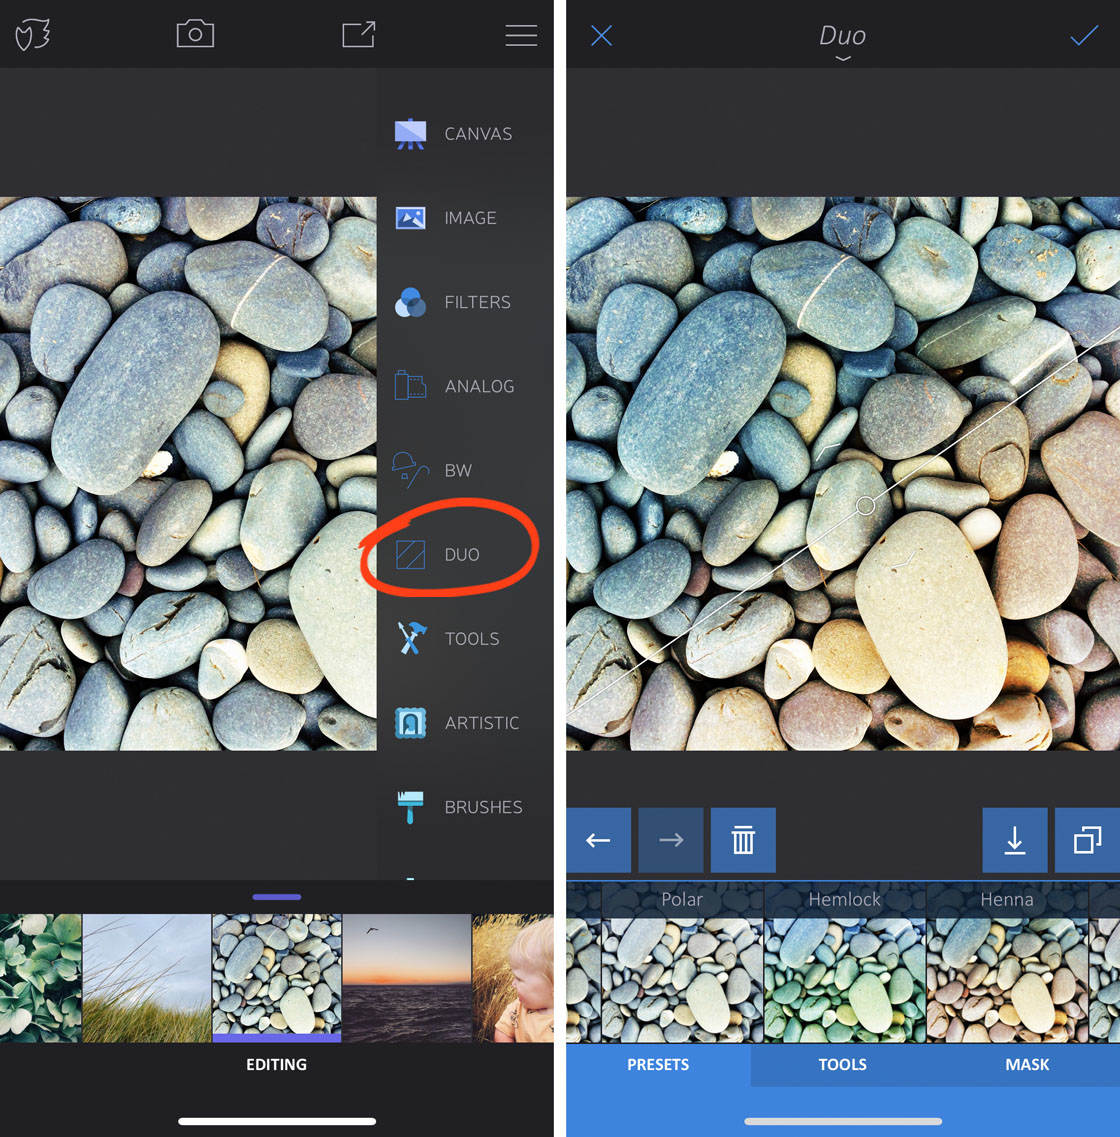Select the sunset ocean photo thumbnail
The image size is (1120, 1137).
click(407, 978)
